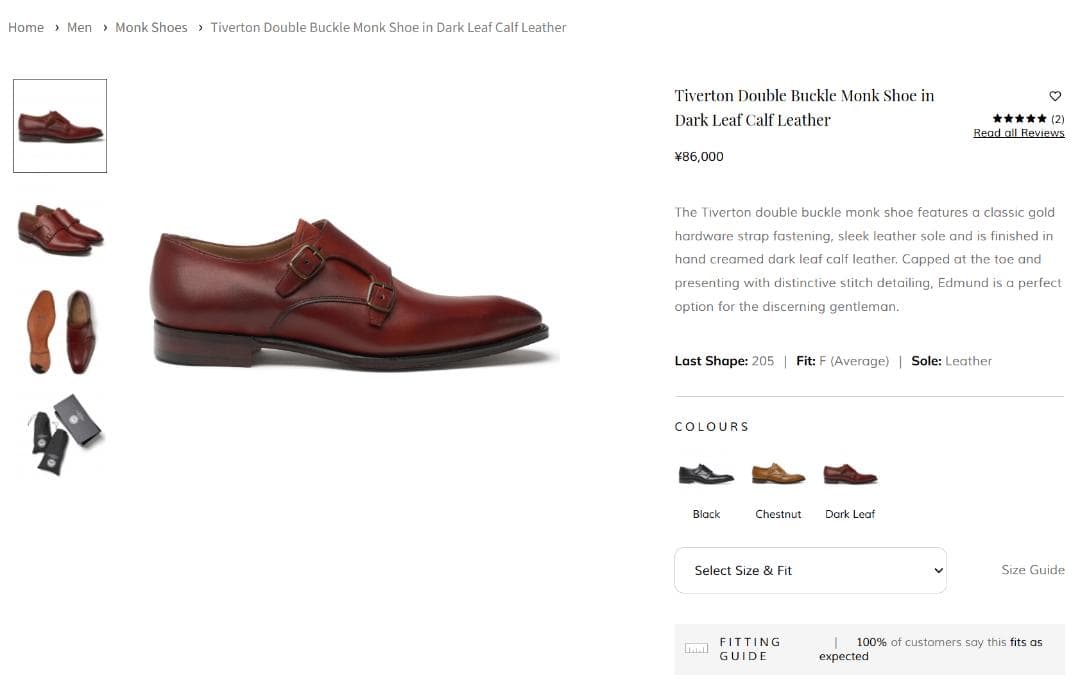This screenshot has width=1080, height=689.
Task: Open the shoe-box packaging thumbnail
Action: 59,433
